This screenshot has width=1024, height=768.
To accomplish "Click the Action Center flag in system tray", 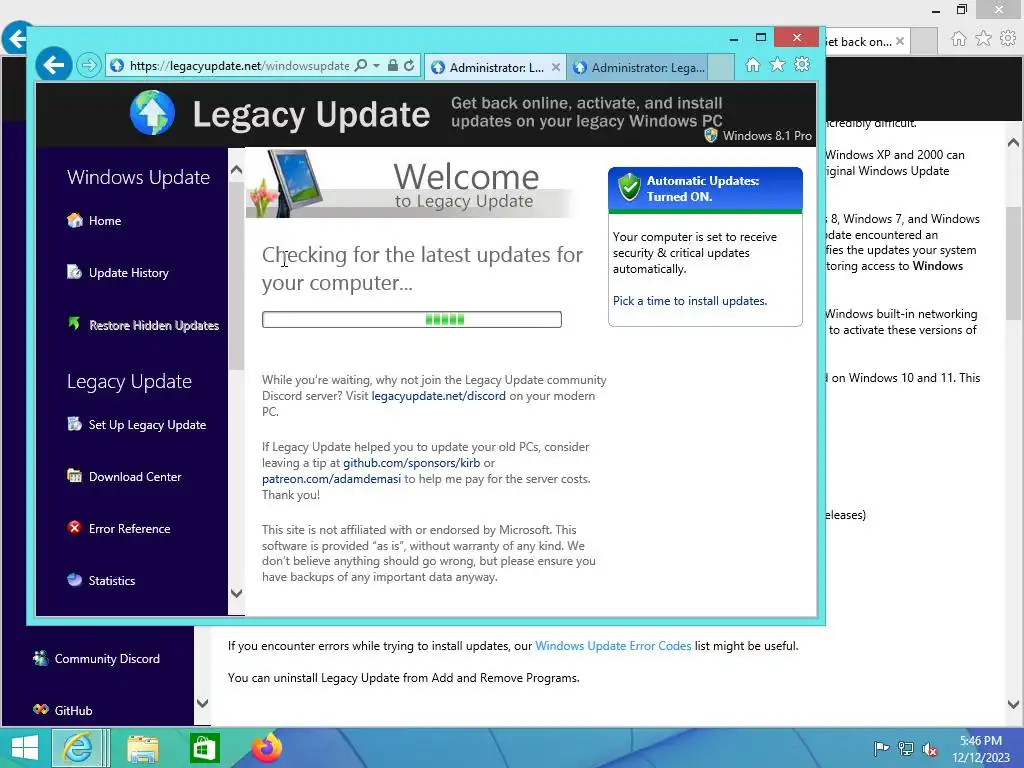I will click(x=881, y=749).
